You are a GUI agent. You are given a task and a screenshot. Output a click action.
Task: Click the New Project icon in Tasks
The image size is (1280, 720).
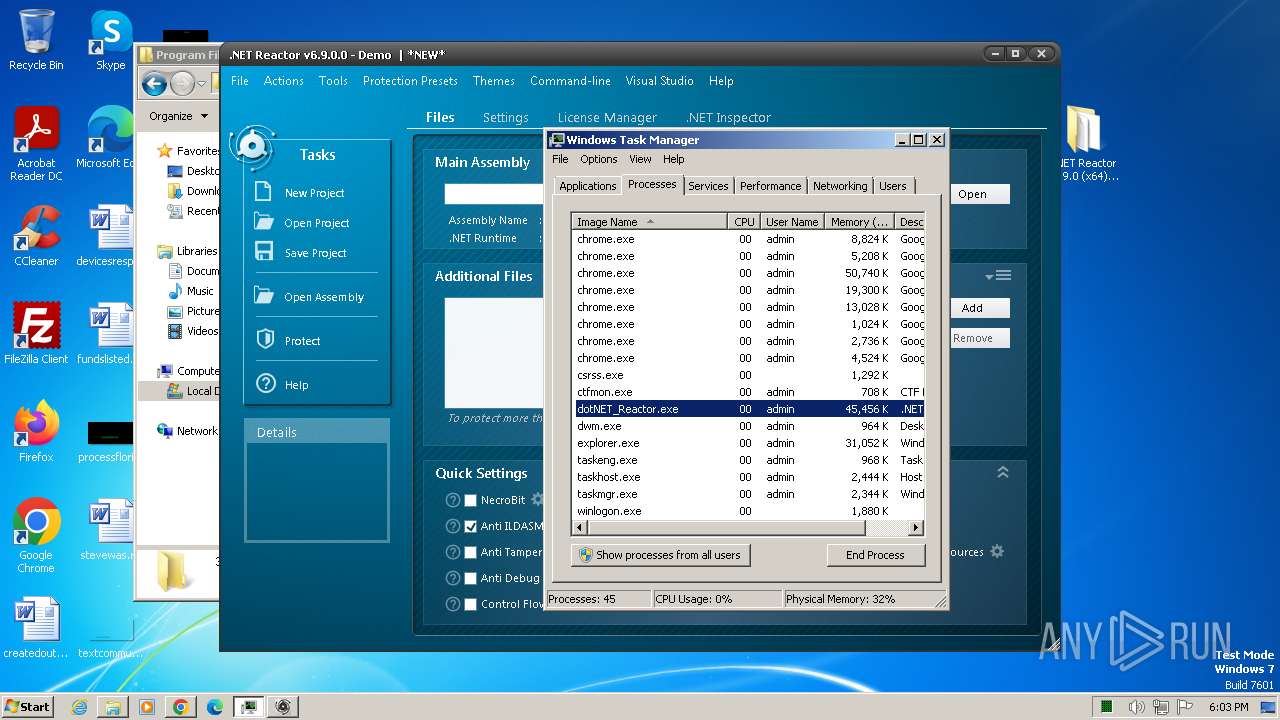[264, 192]
